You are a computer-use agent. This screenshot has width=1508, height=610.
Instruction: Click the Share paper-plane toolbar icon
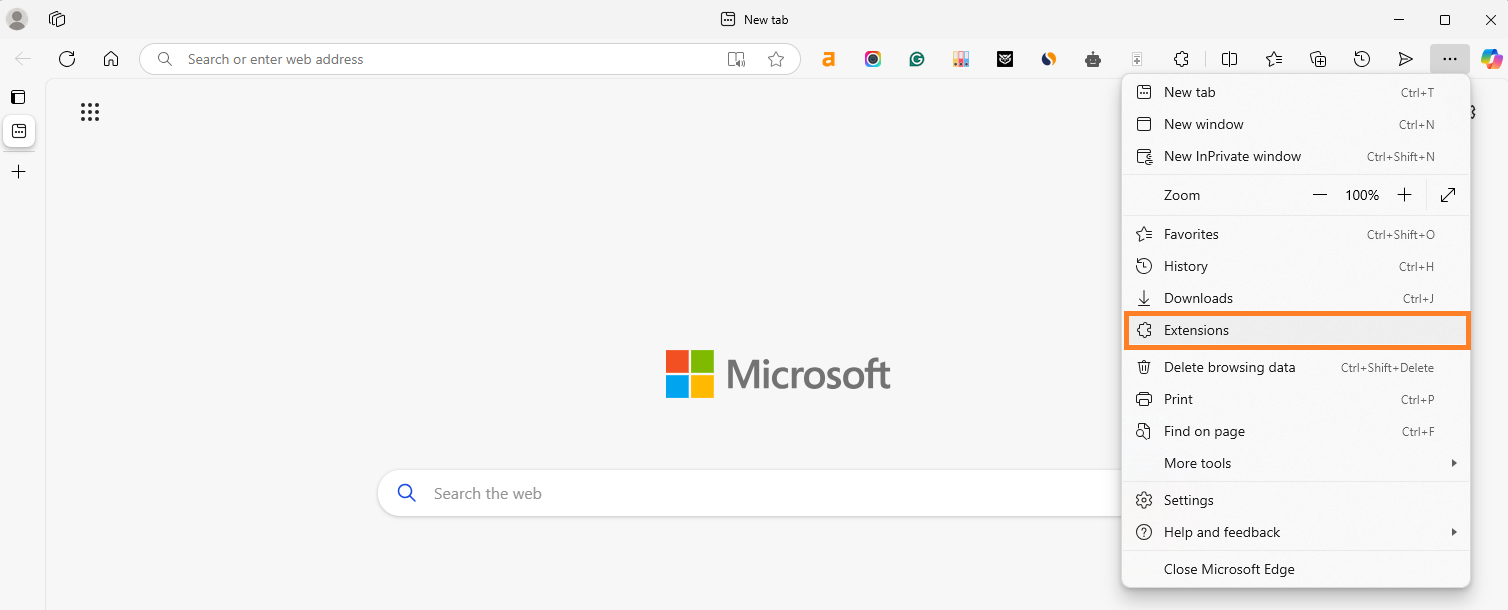[x=1406, y=59]
